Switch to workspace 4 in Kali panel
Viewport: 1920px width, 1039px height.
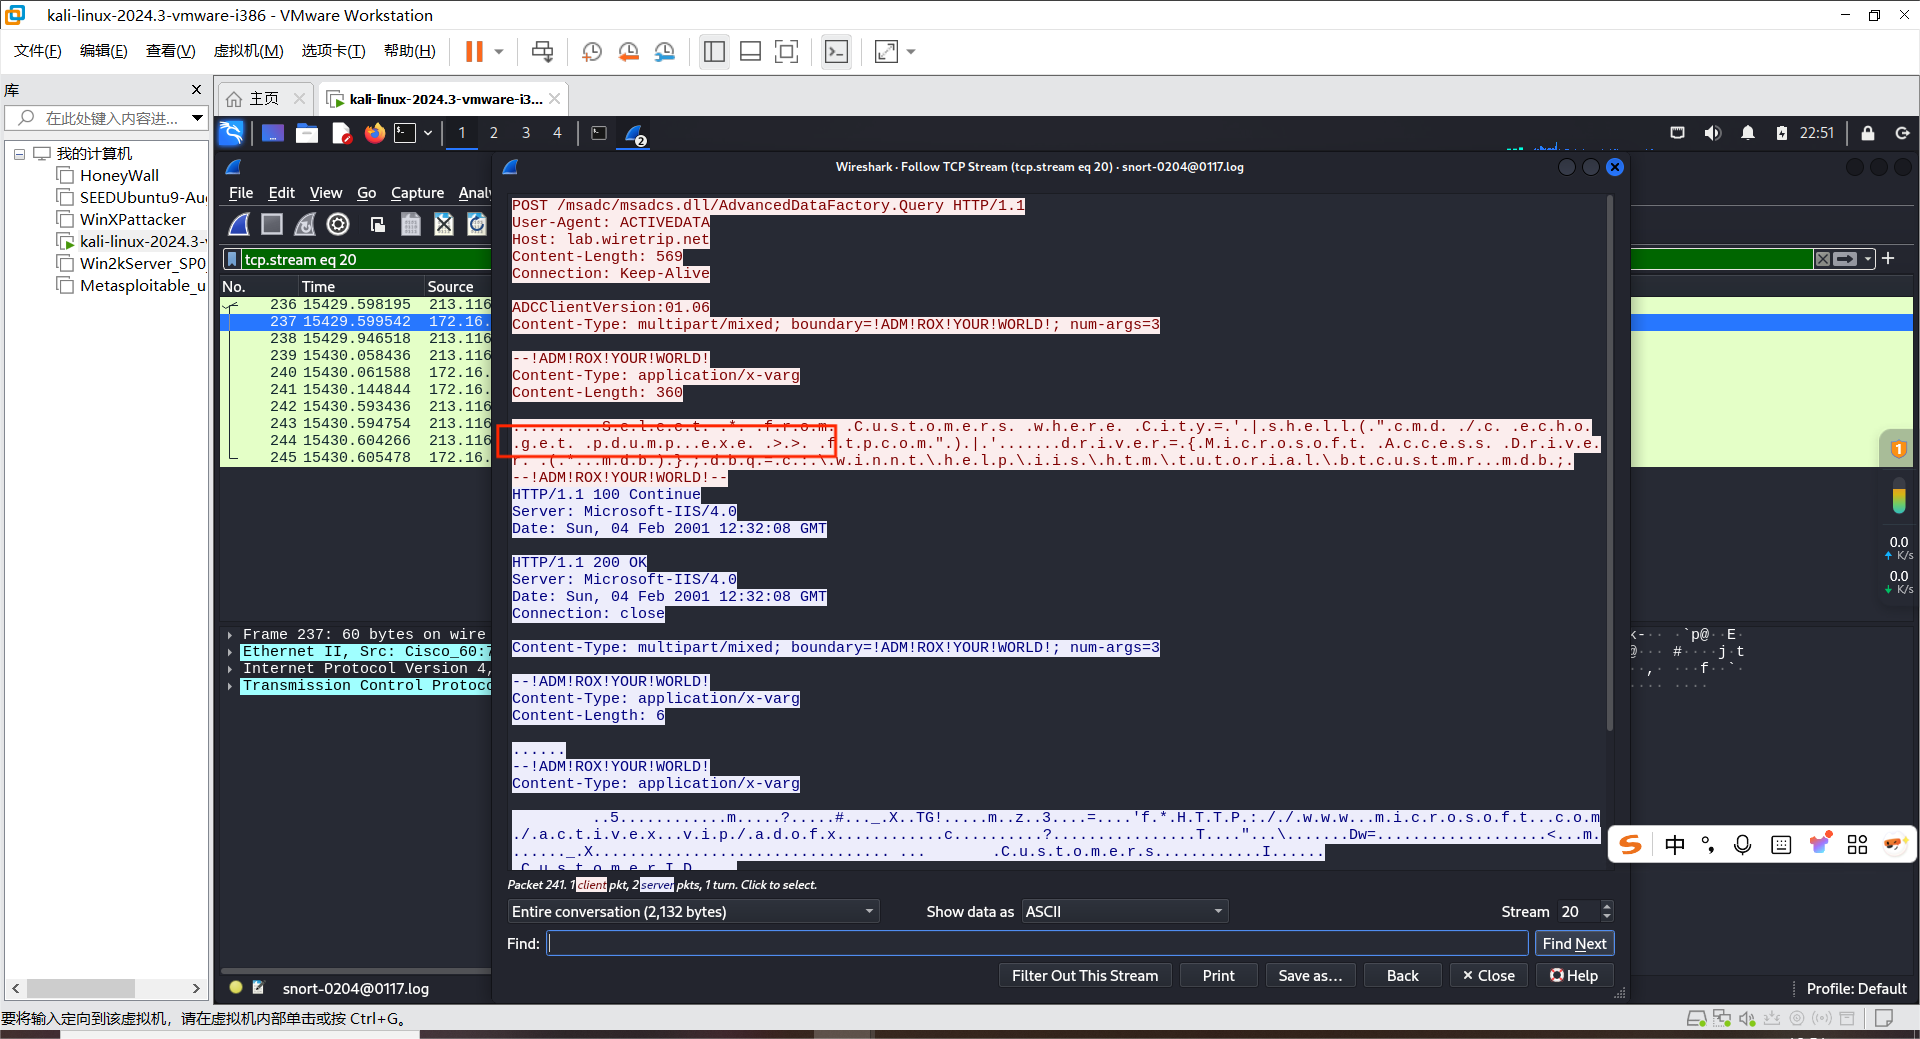(x=557, y=133)
